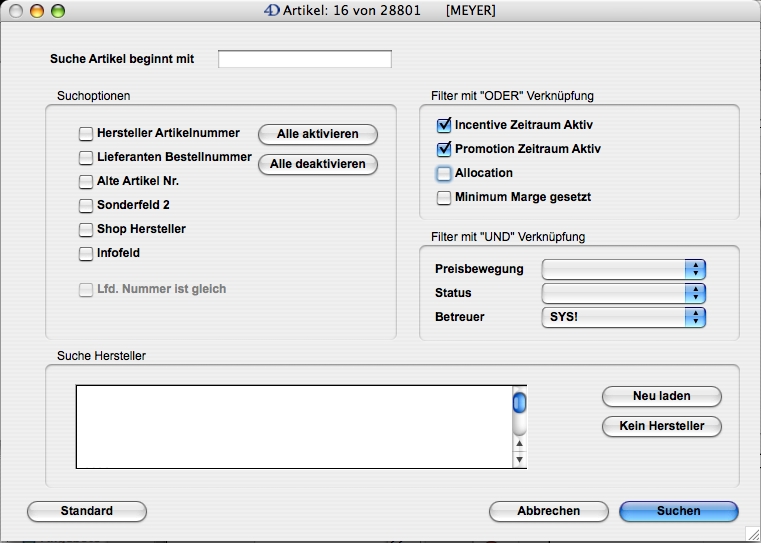The height and width of the screenshot is (543, 761).
Task: Check Minimum Marge gesetzt
Action: (x=444, y=197)
